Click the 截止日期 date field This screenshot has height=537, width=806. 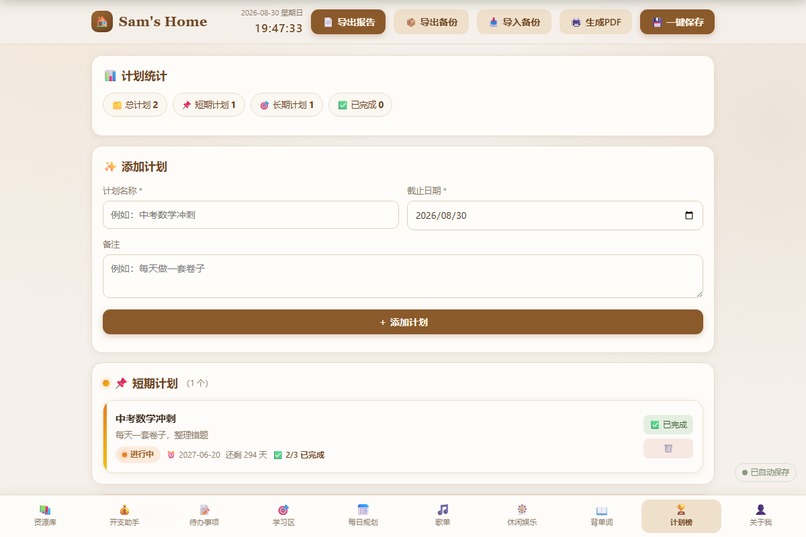[x=555, y=215]
